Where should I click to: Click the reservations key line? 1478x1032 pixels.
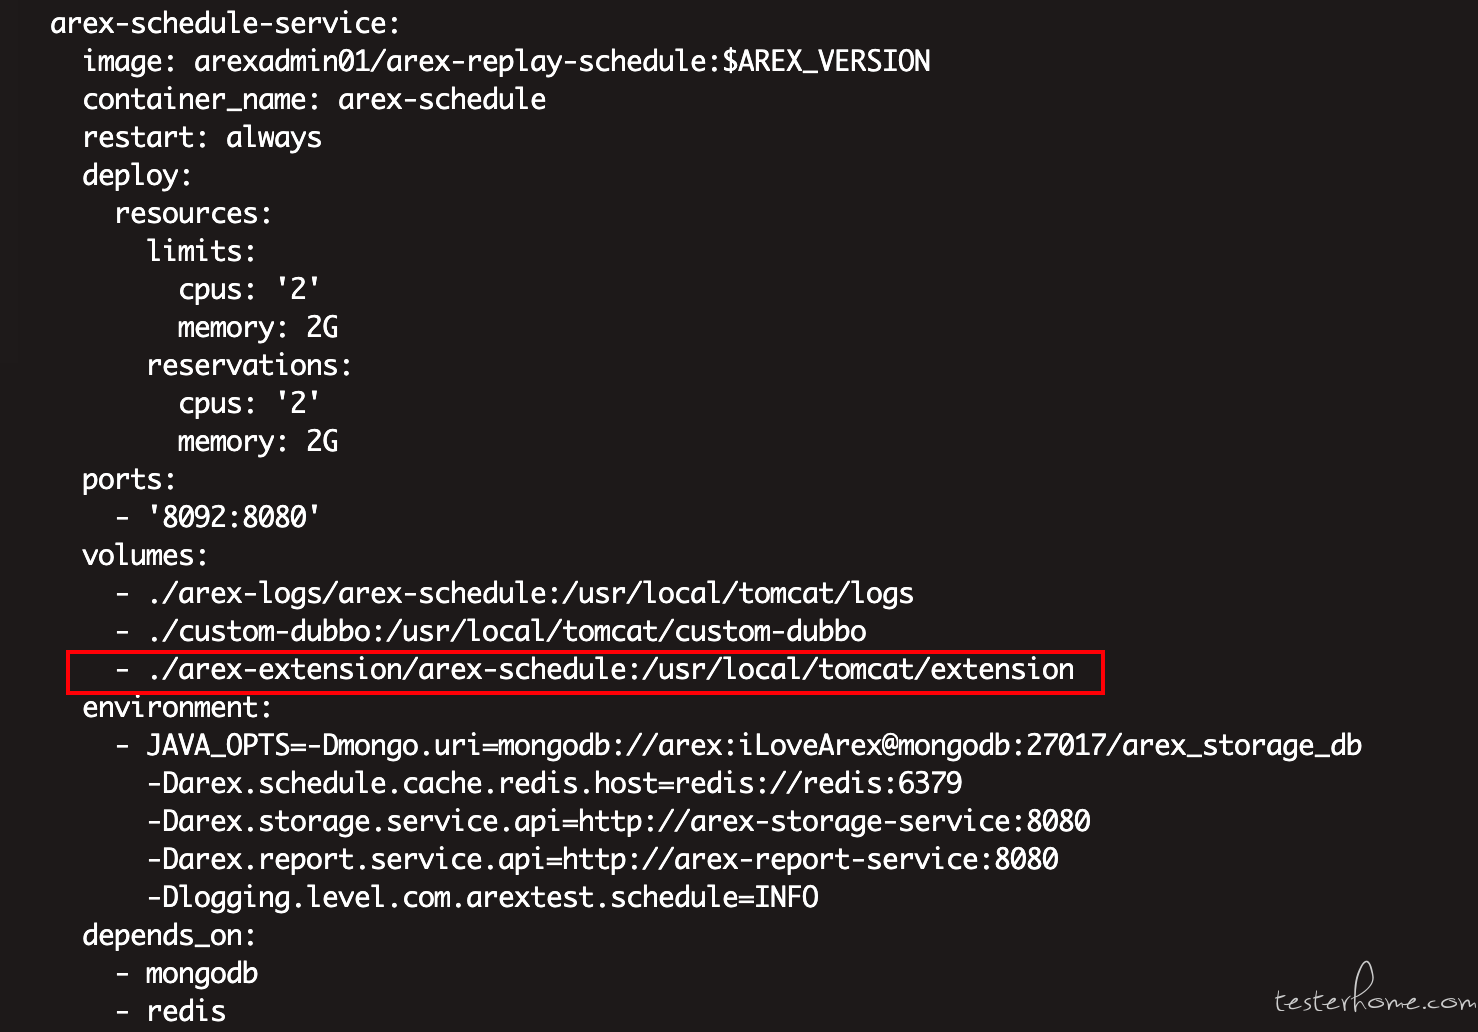click(249, 365)
